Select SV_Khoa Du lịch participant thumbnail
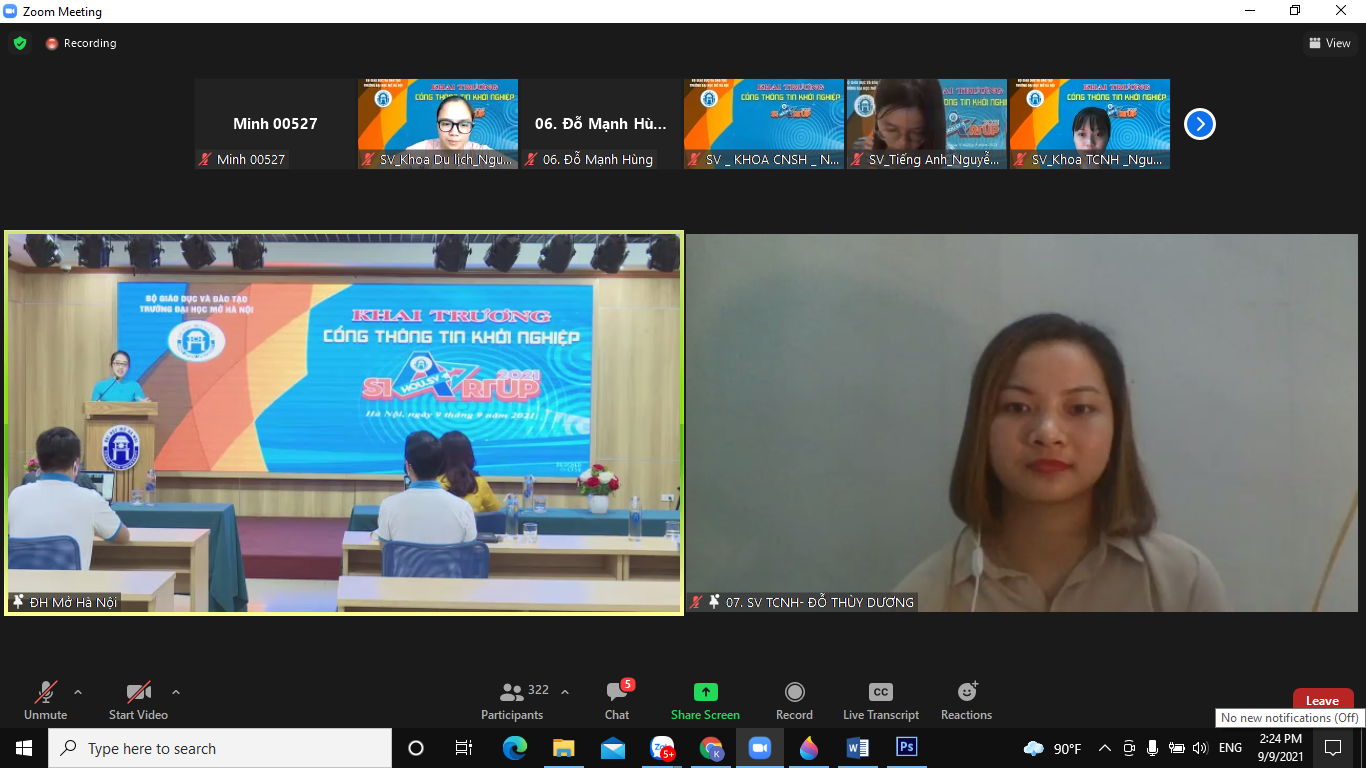1366x768 pixels. 438,124
